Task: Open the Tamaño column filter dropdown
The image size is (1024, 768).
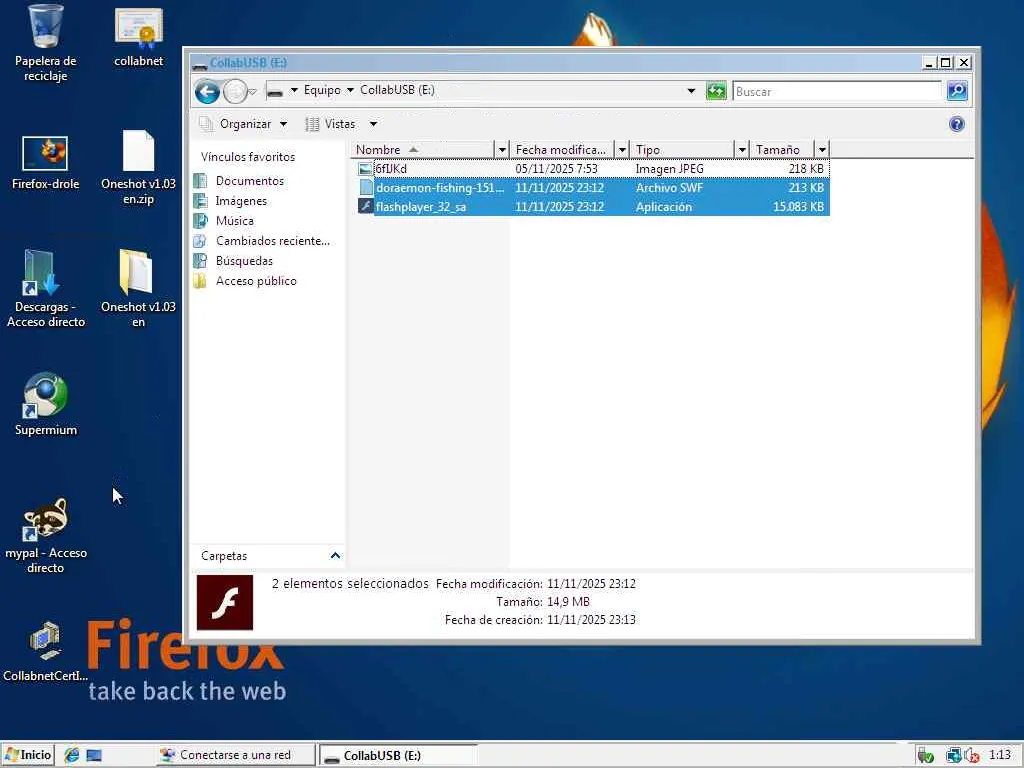Action: (822, 150)
